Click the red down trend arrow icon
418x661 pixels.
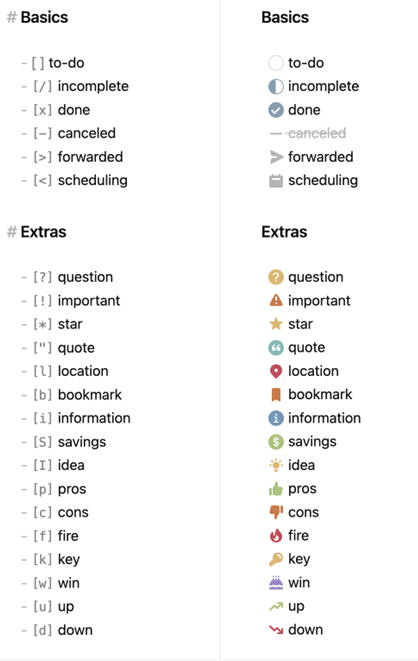[276, 630]
